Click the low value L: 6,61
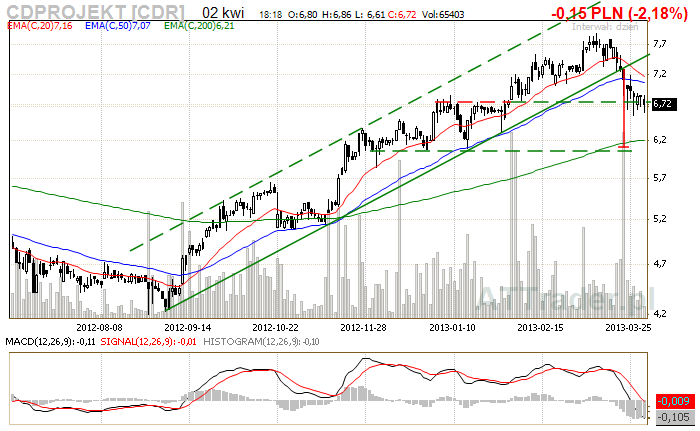The width and height of the screenshot is (700, 431). (370, 15)
